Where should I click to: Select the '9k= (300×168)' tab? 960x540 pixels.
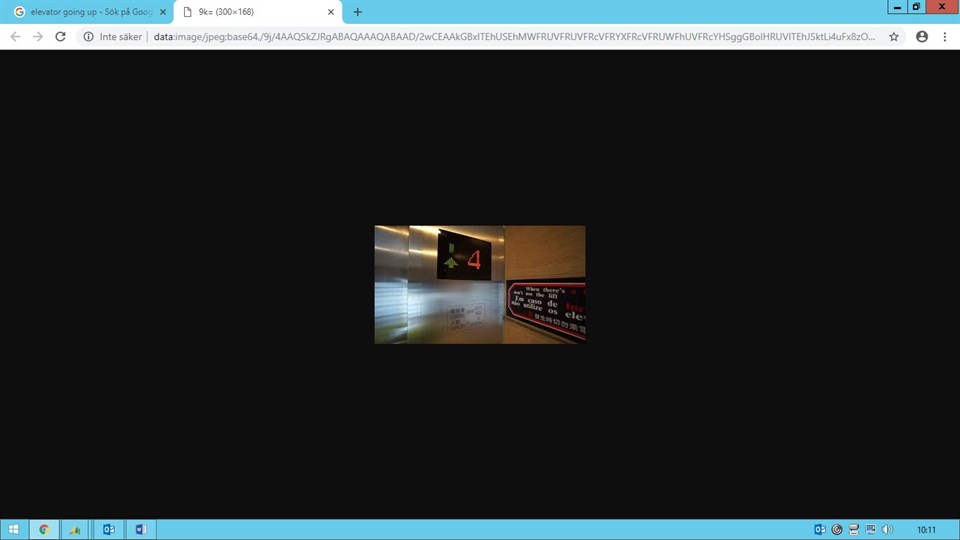pyautogui.click(x=250, y=12)
